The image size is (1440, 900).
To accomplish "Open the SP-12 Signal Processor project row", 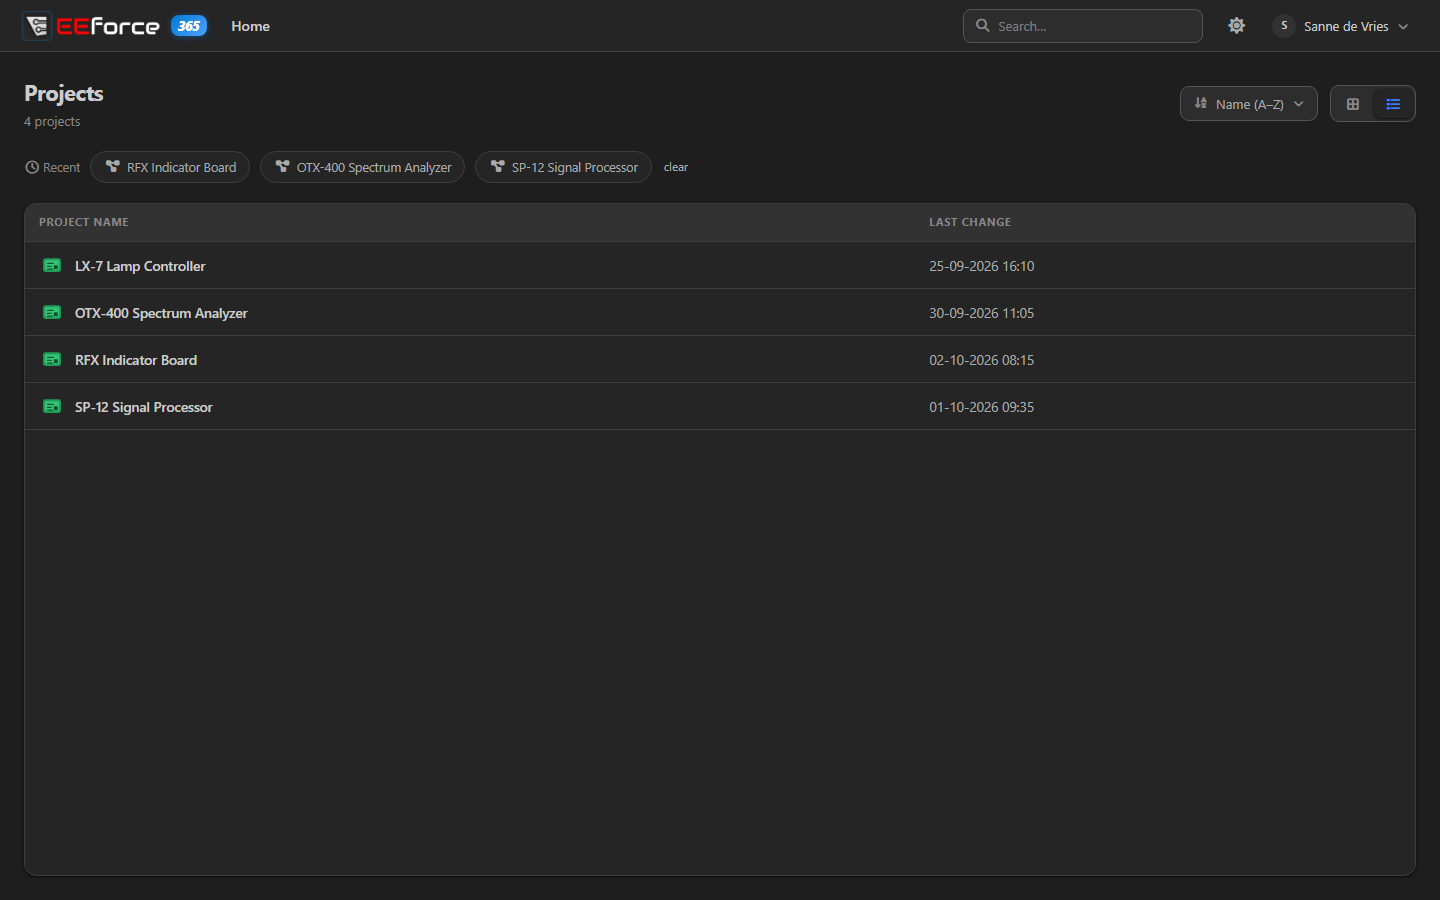I will tap(720, 406).
